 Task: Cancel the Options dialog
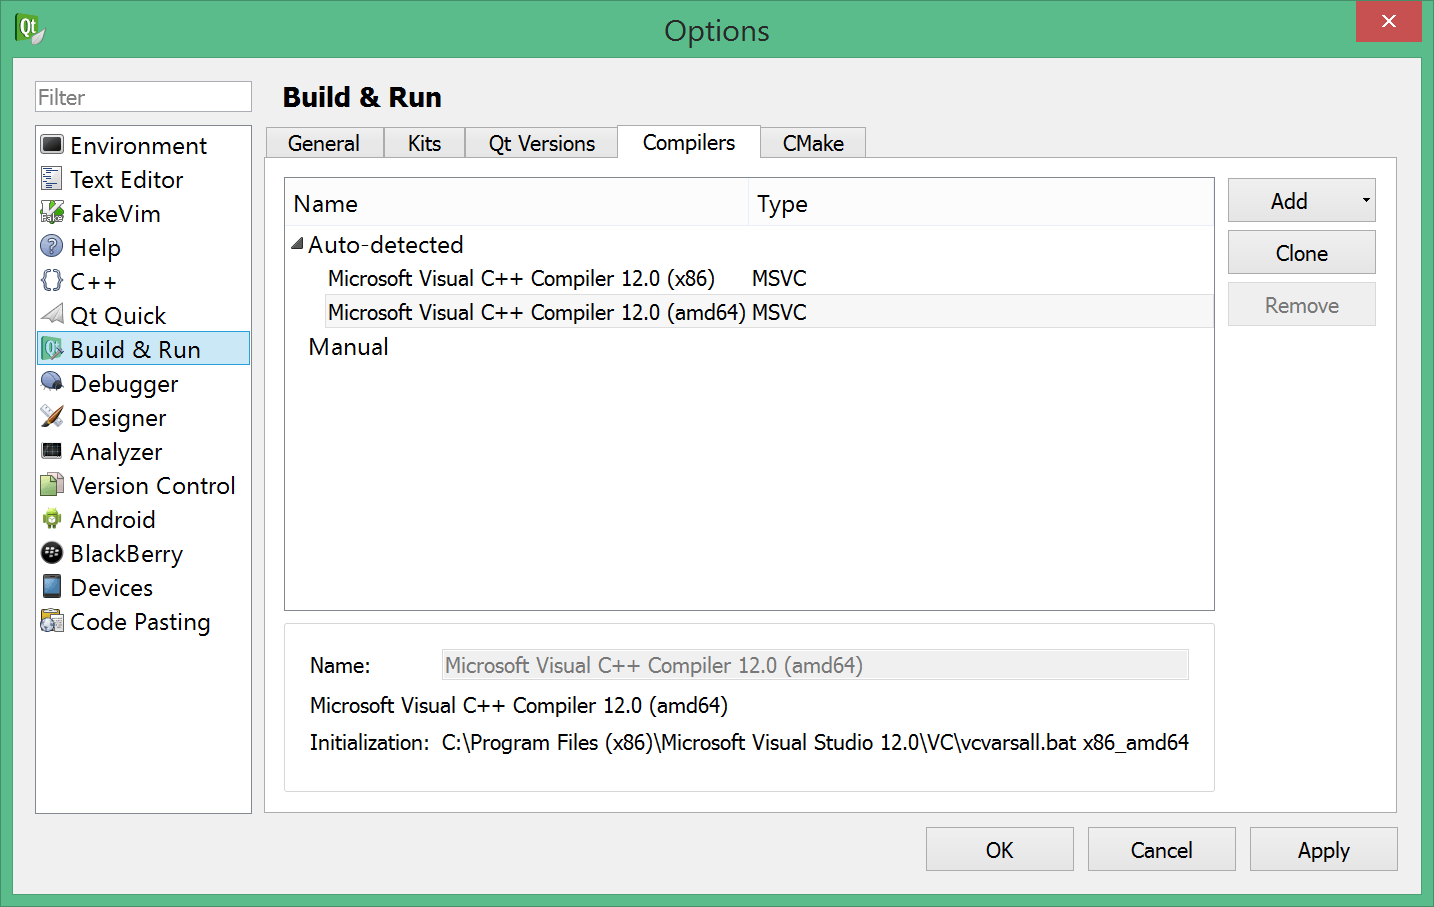click(1161, 850)
